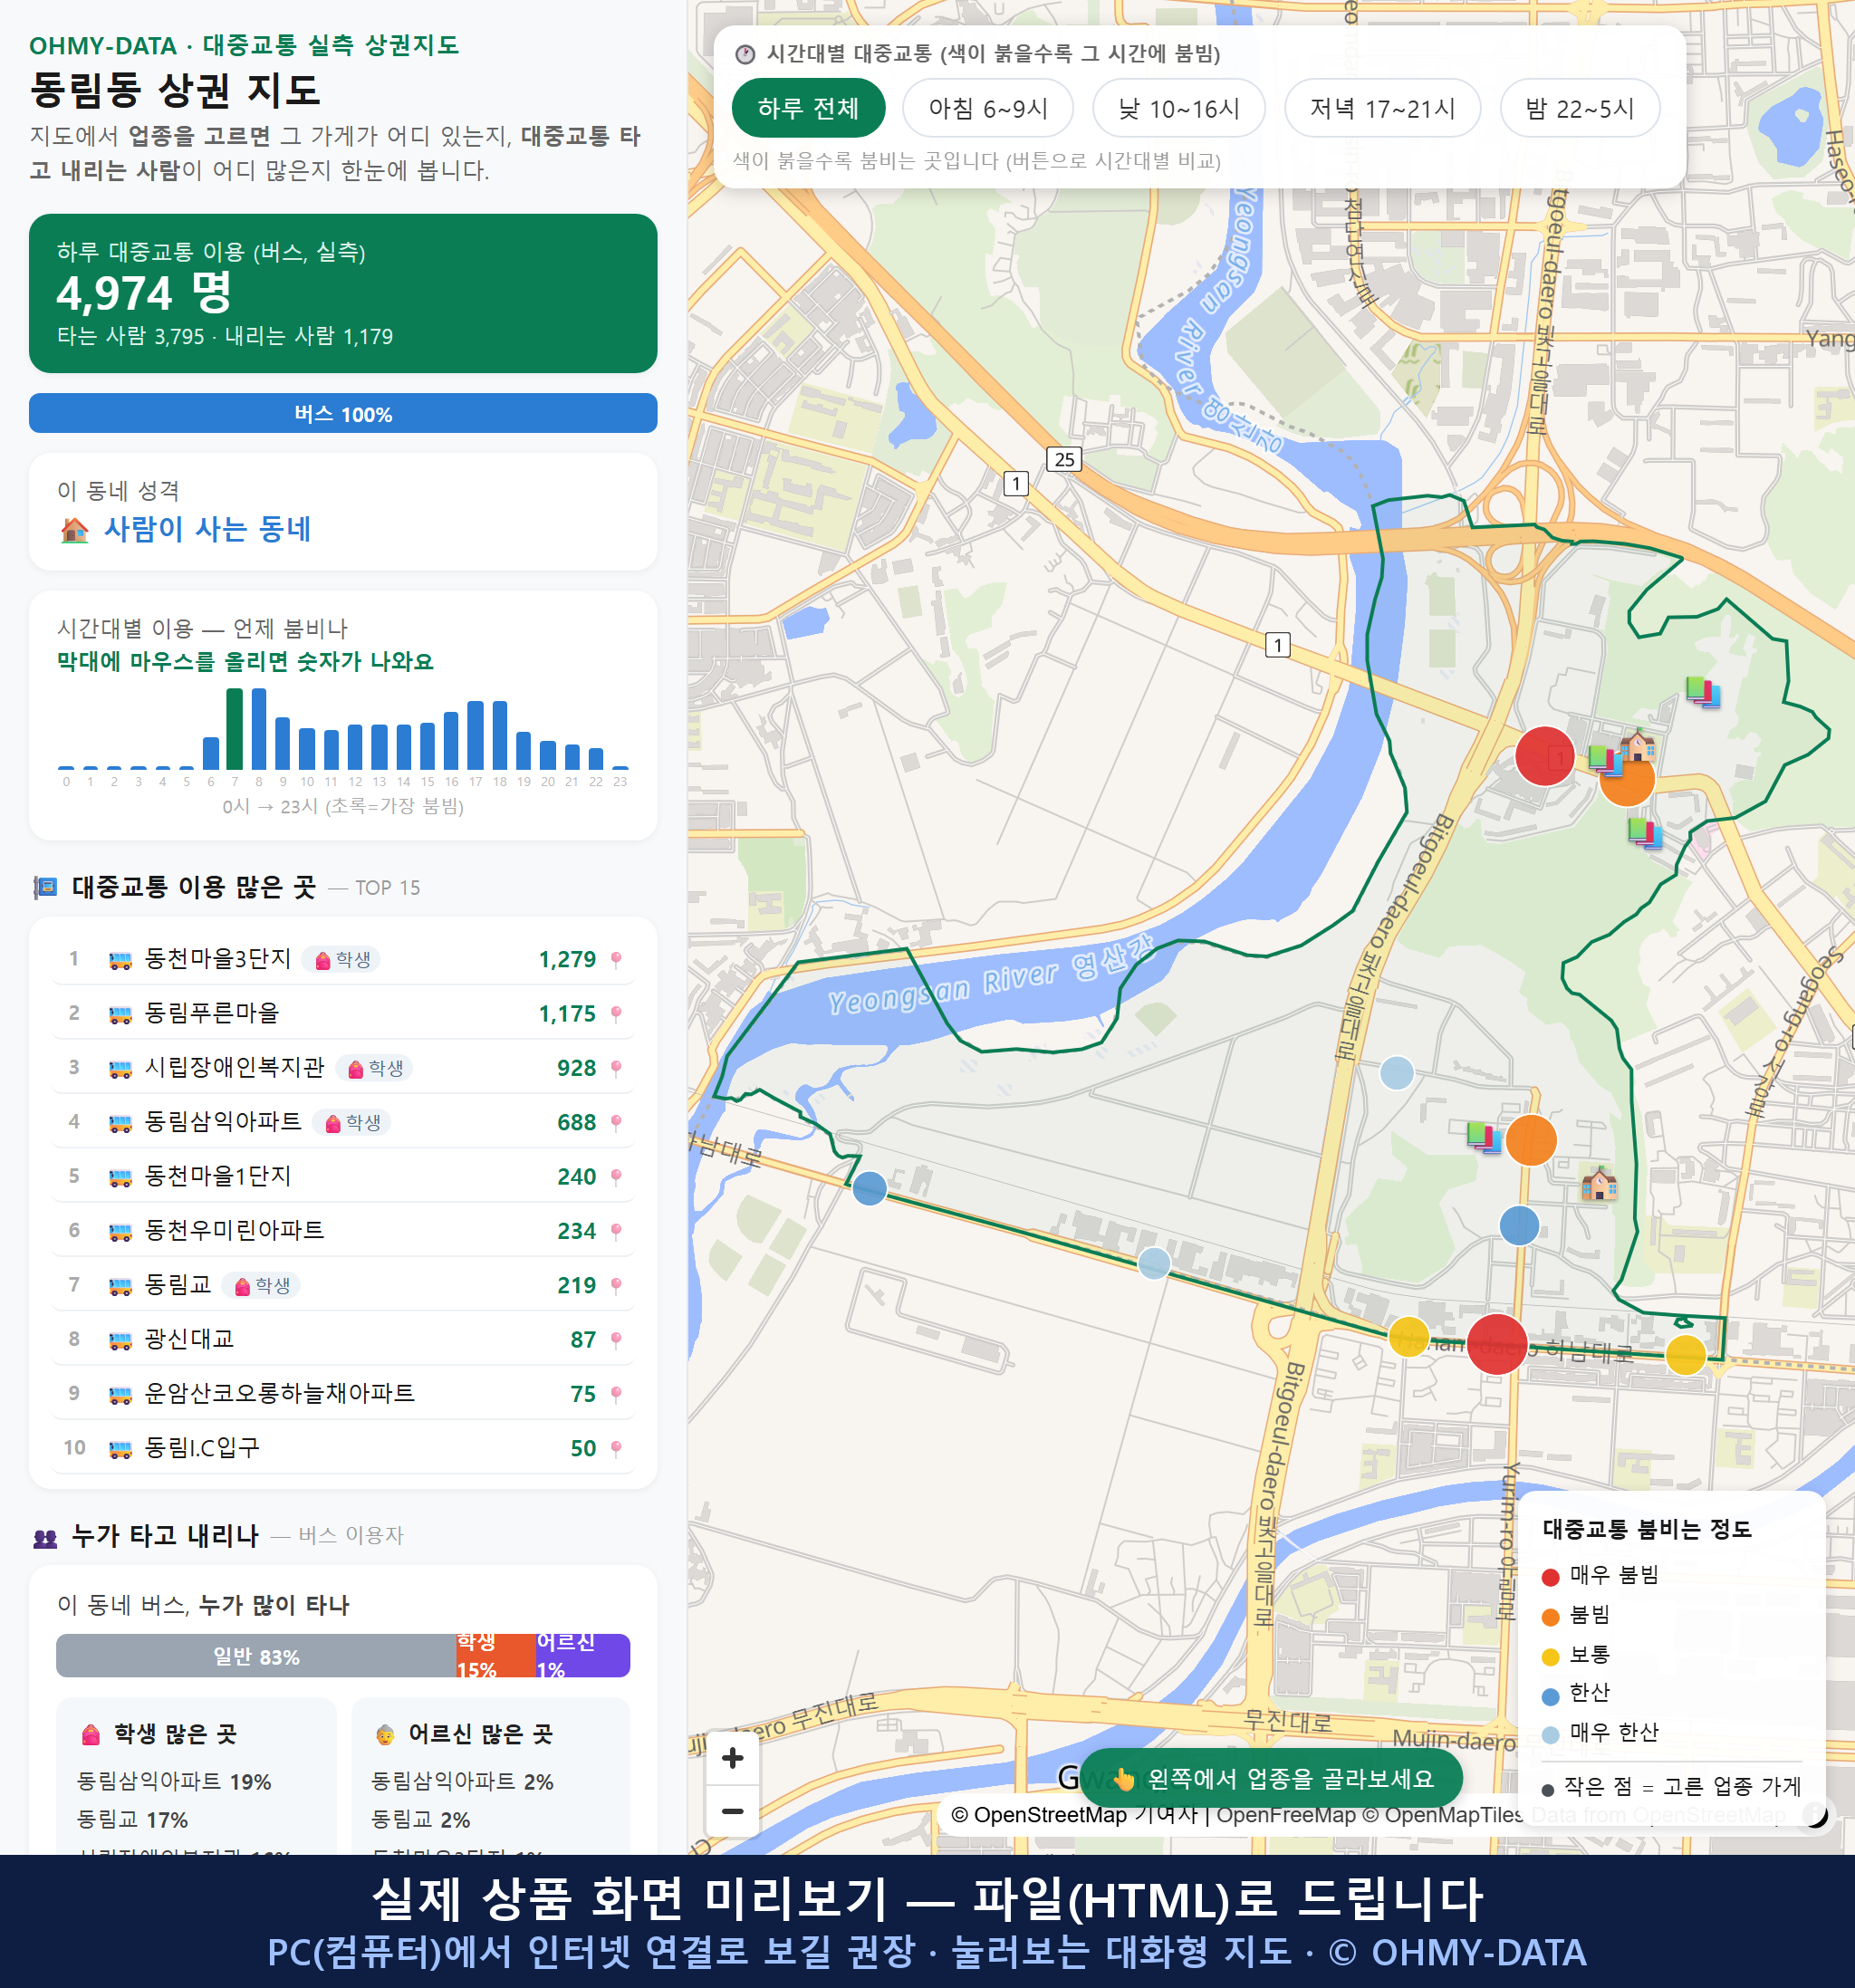Click the pin icon for 시립장애인복지관
Image resolution: width=1855 pixels, height=1988 pixels.
pos(616,1068)
